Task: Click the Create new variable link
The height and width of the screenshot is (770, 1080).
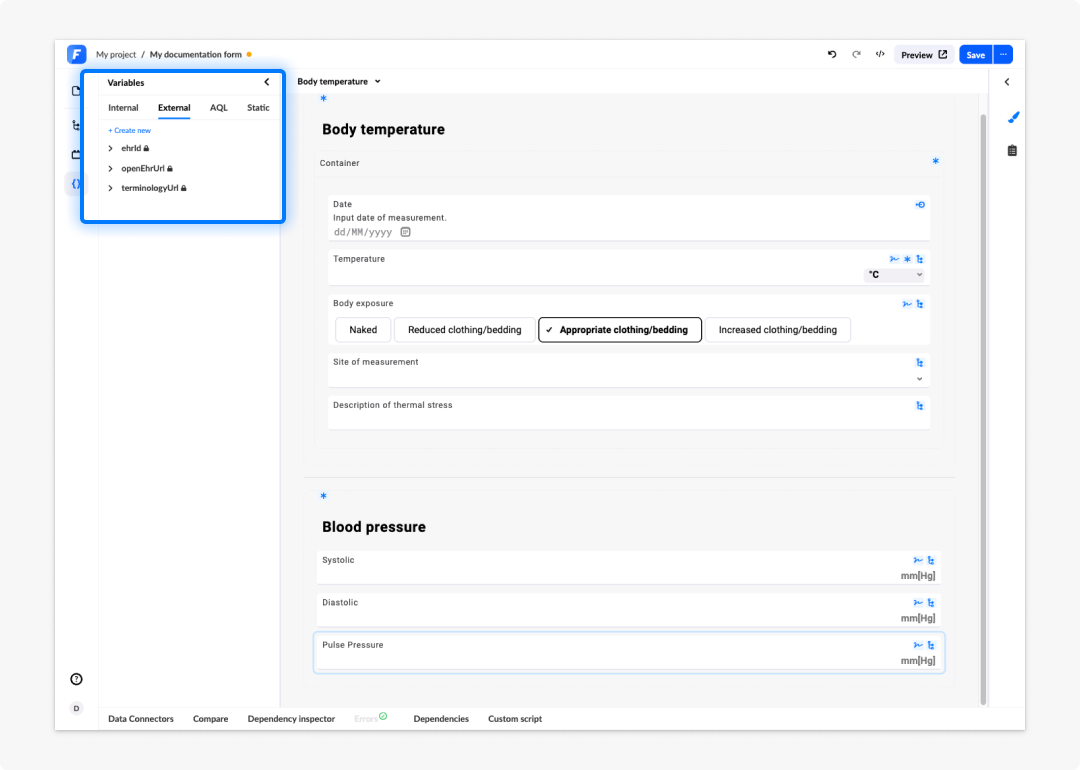Action: coord(129,130)
